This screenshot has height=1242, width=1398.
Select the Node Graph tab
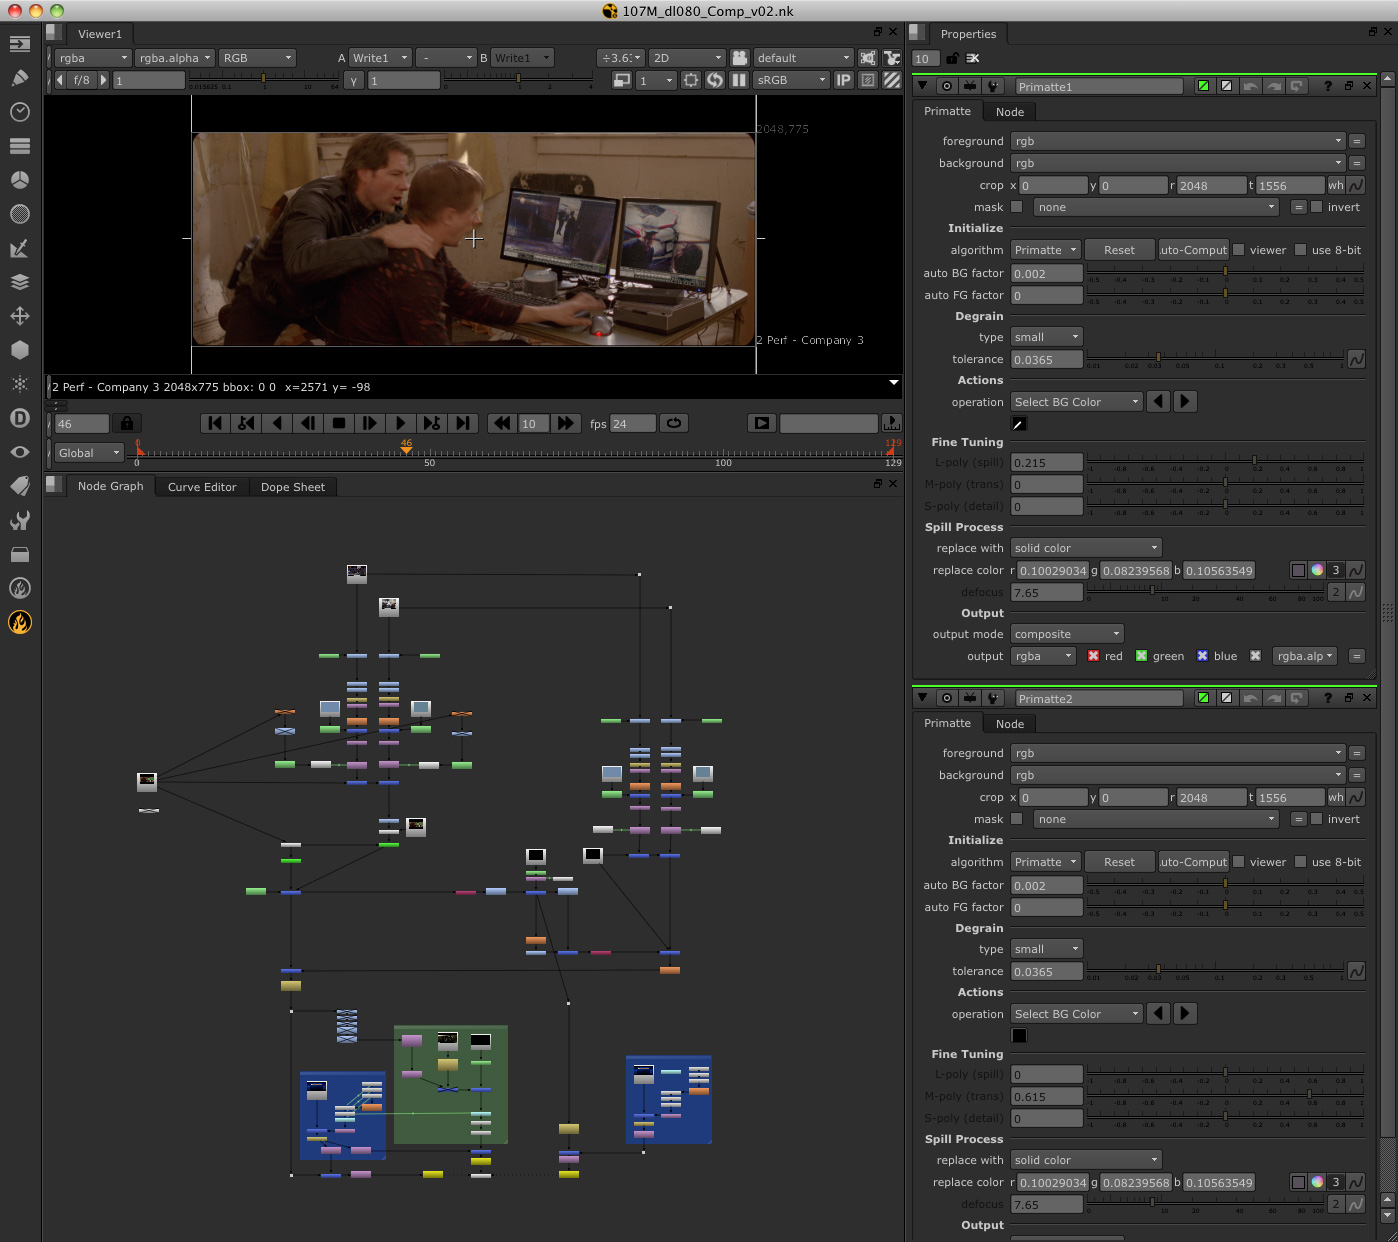[110, 486]
